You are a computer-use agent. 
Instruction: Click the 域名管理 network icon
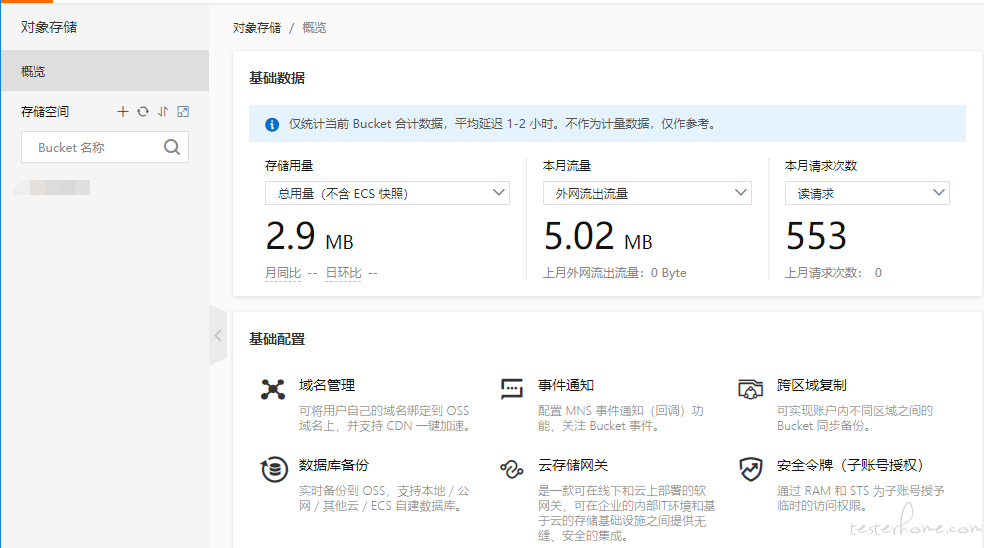pos(273,389)
